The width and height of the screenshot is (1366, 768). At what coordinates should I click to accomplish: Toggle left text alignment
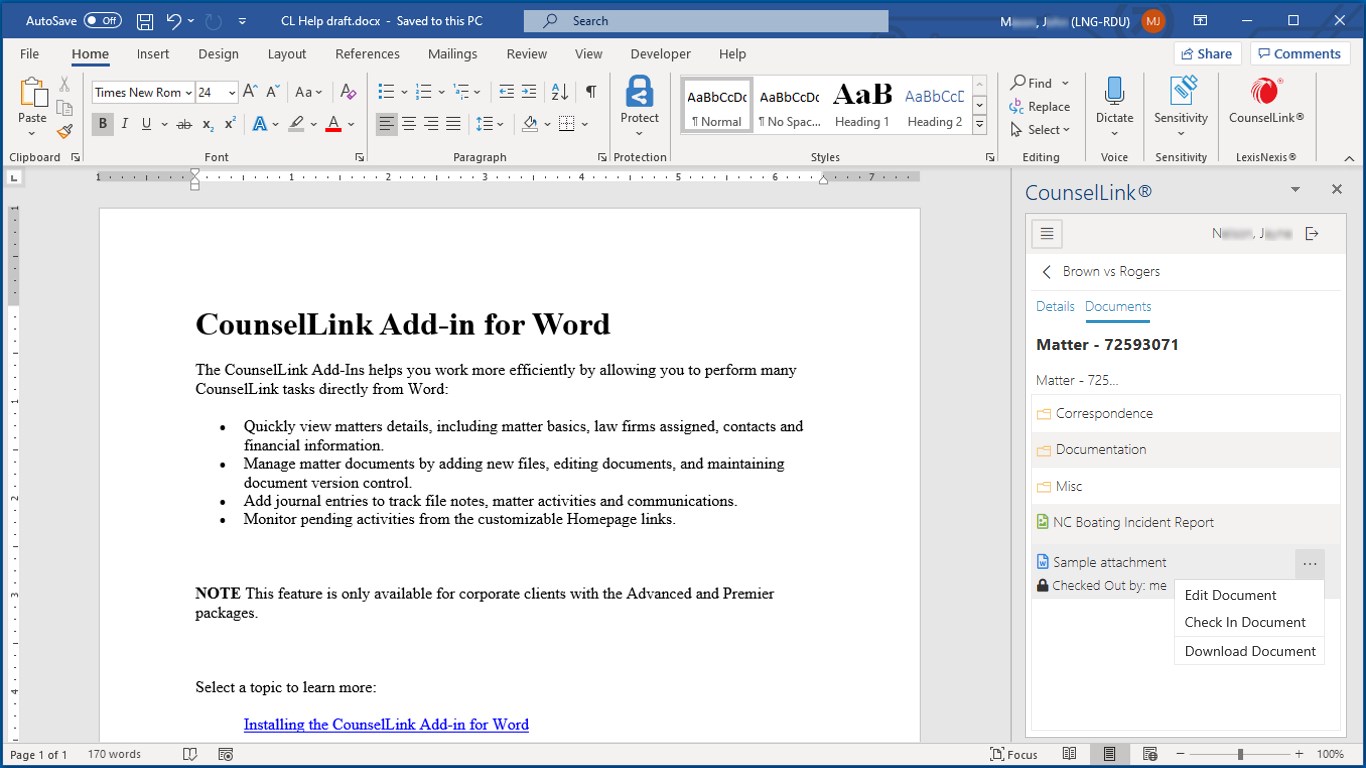click(386, 124)
